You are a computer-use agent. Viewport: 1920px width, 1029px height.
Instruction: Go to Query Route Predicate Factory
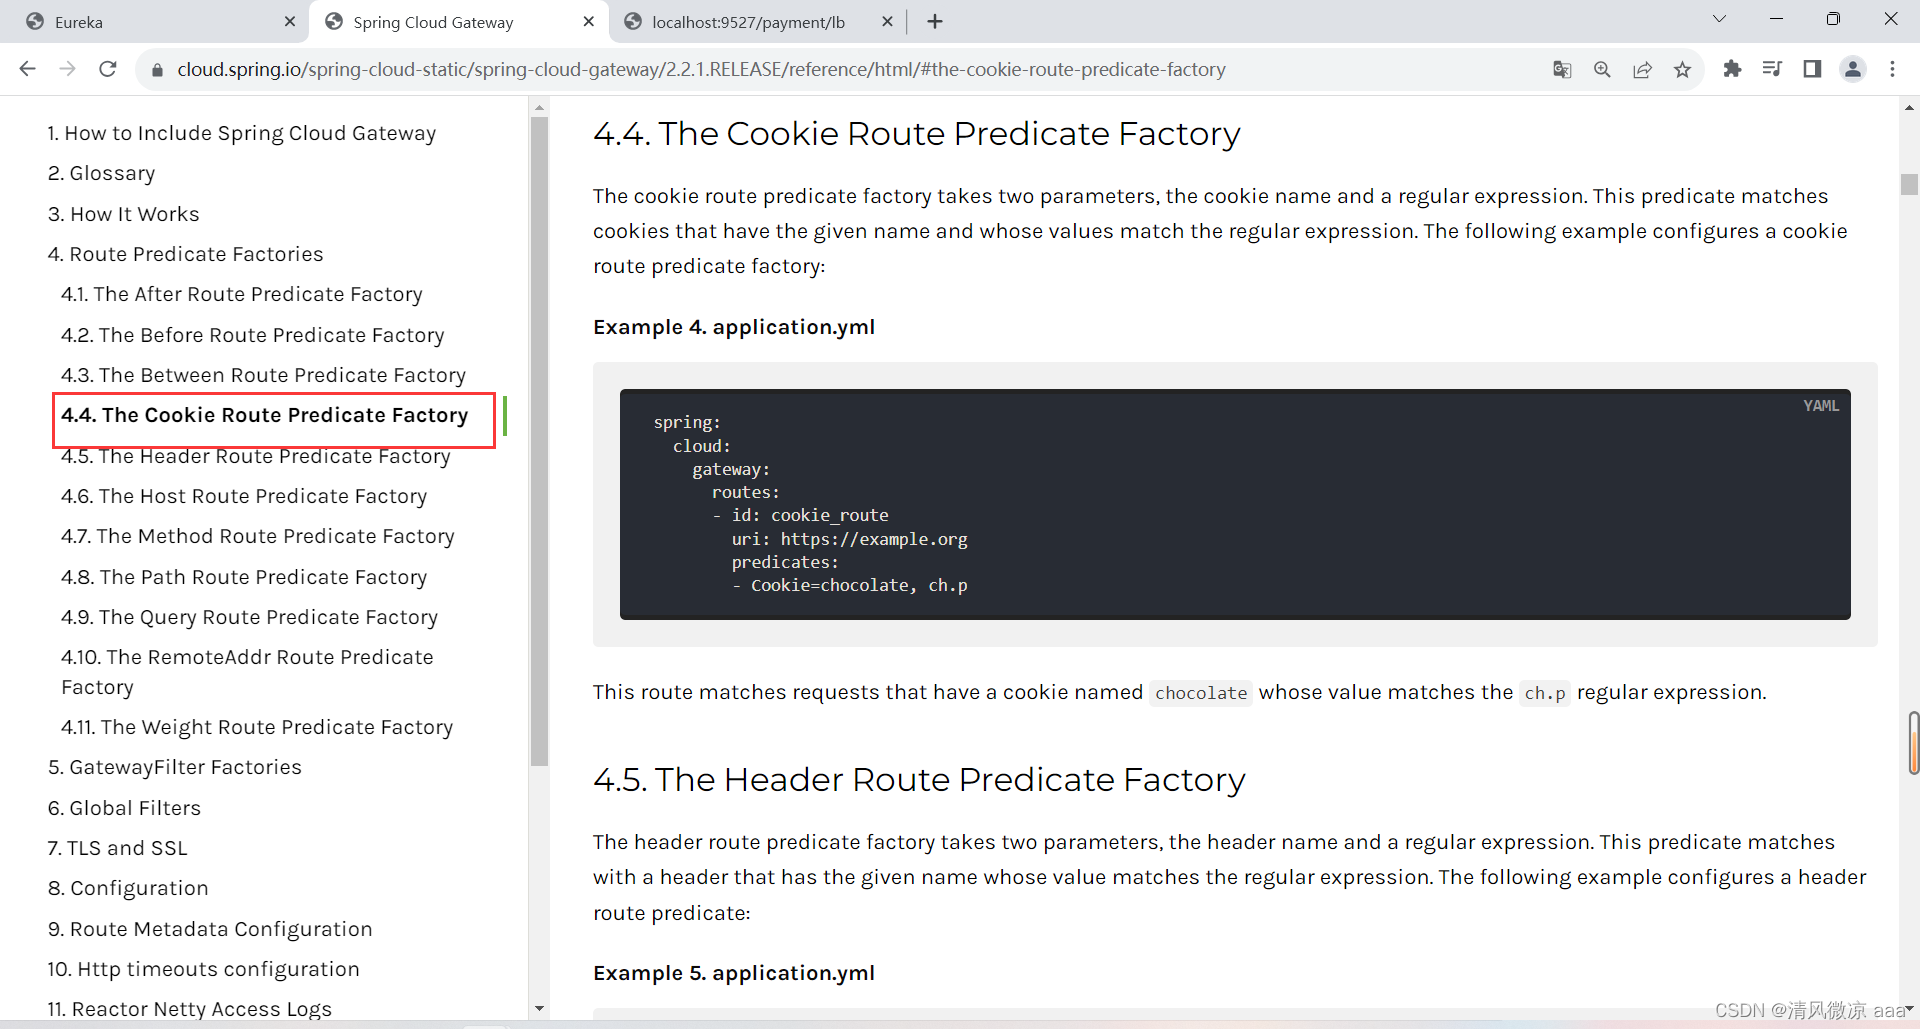pos(249,617)
